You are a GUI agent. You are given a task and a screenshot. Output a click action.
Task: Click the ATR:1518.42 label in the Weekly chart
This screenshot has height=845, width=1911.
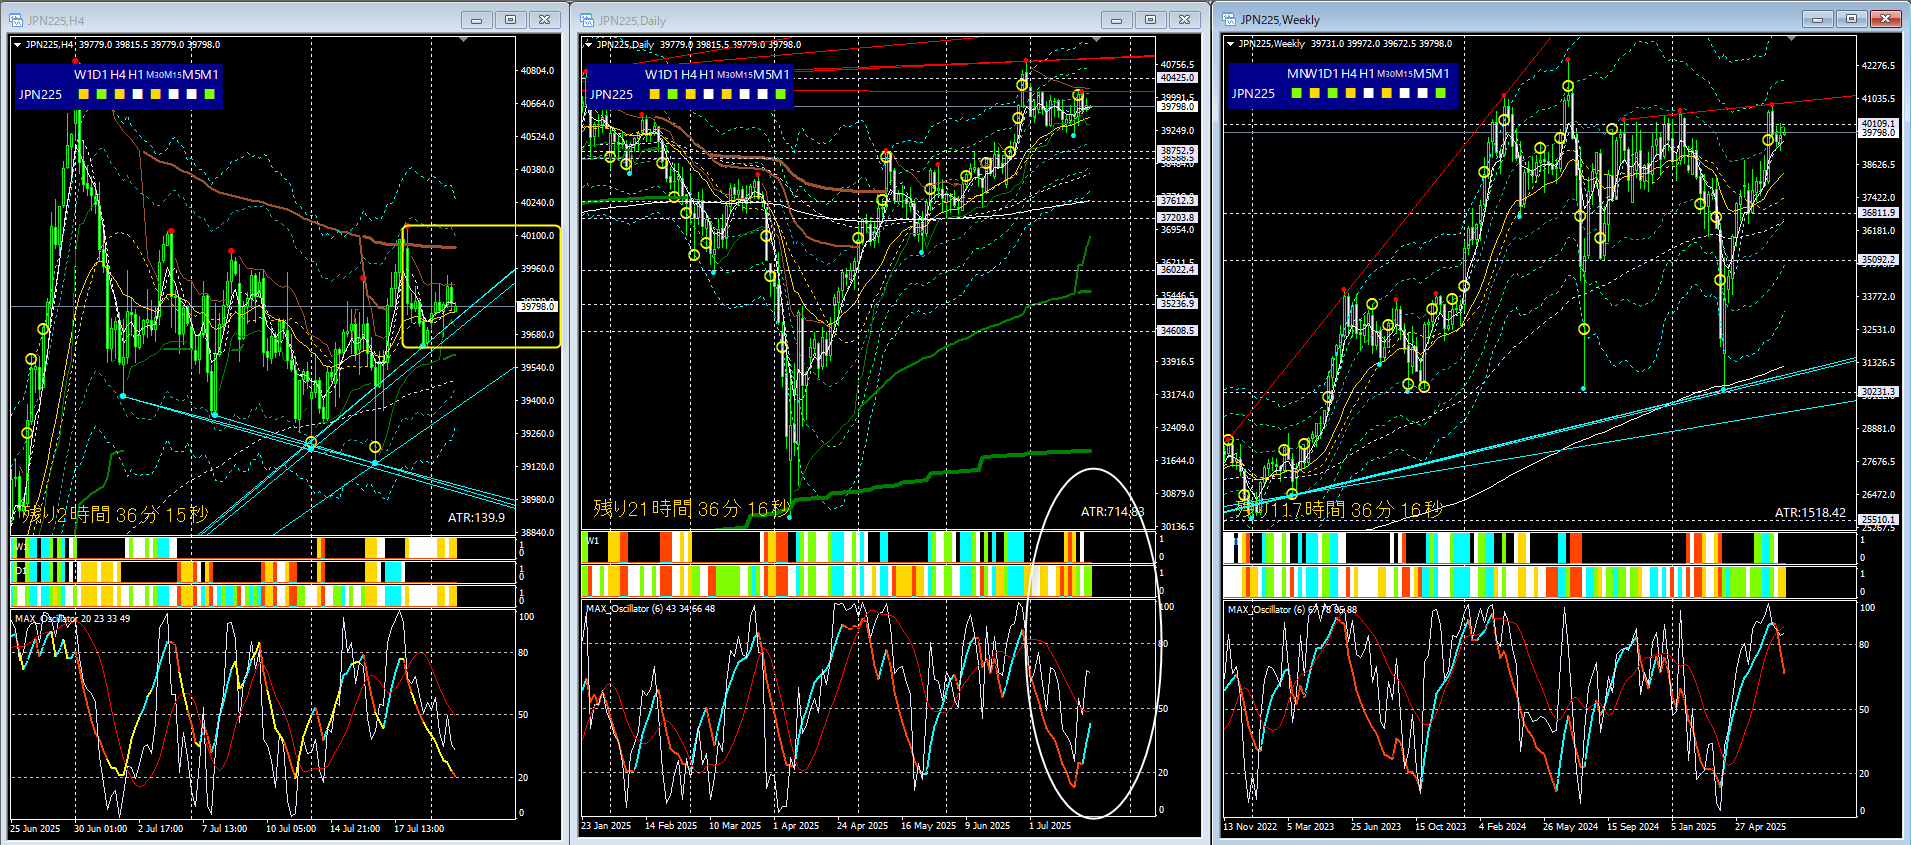point(1810,513)
